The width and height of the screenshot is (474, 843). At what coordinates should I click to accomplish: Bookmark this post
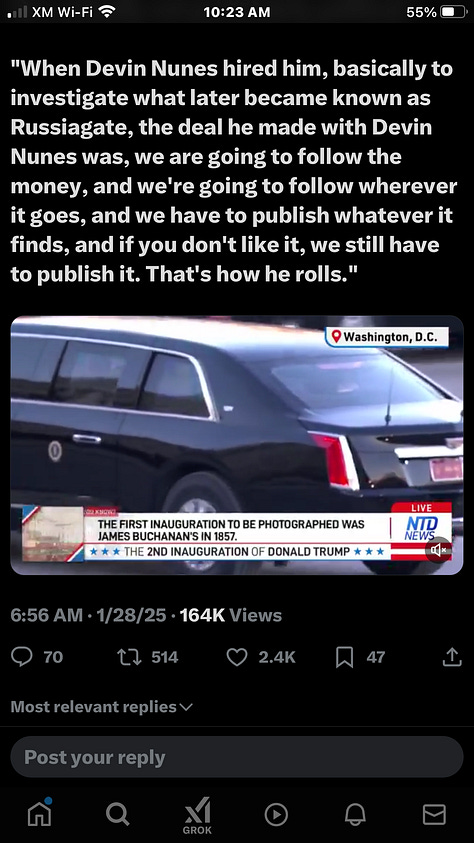coord(344,657)
